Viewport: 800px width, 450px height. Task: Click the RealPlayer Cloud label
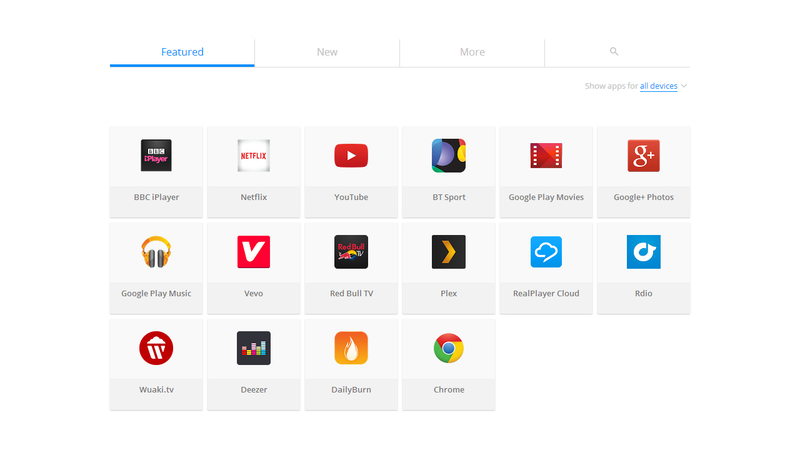click(546, 293)
